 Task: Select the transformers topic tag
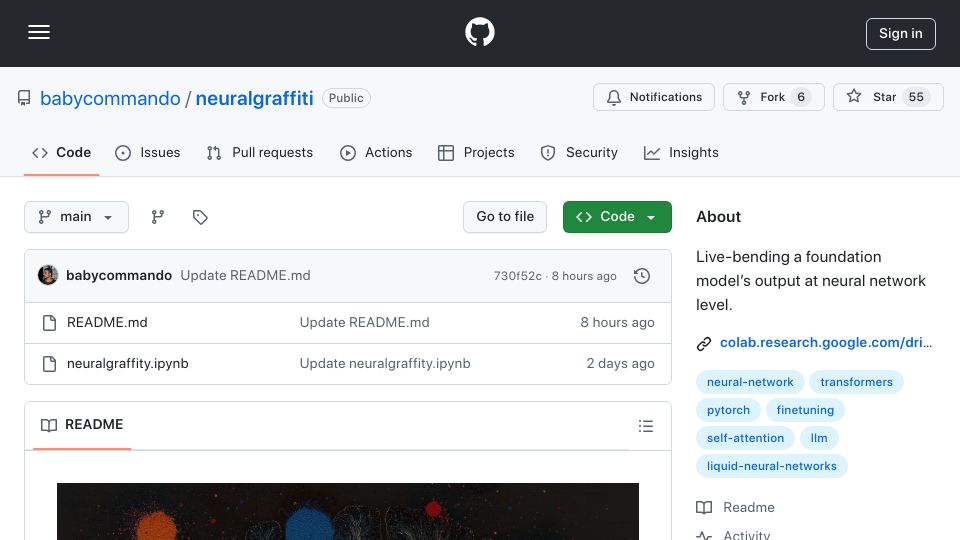pos(856,382)
